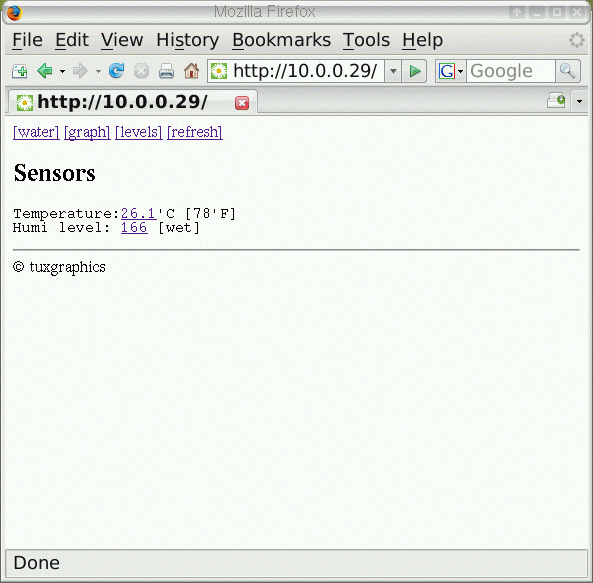This screenshot has width=593, height=583.
Task: Open the Bookmarks menu
Action: pyautogui.click(x=281, y=40)
